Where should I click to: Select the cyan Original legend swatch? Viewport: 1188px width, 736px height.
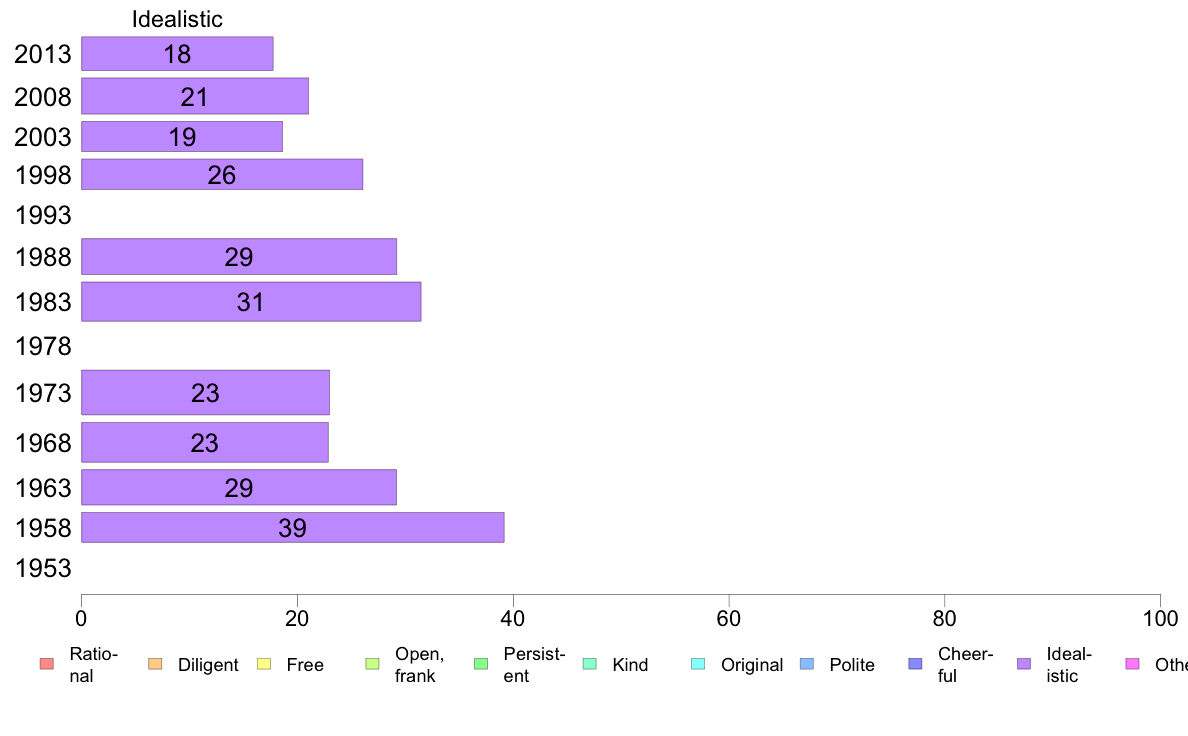698,664
